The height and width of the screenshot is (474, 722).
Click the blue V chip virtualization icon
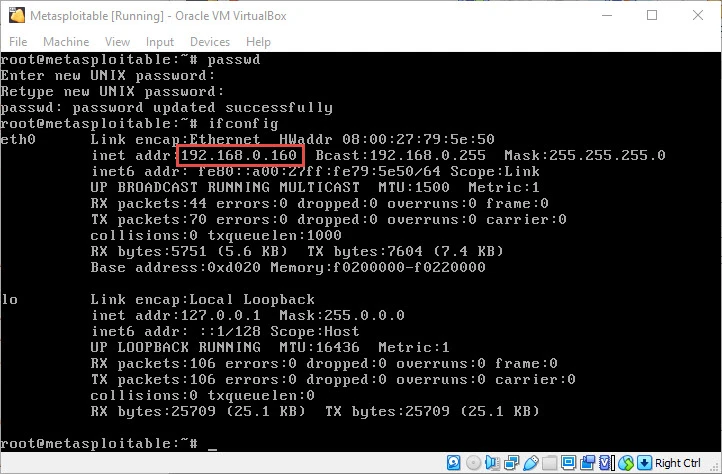click(606, 462)
